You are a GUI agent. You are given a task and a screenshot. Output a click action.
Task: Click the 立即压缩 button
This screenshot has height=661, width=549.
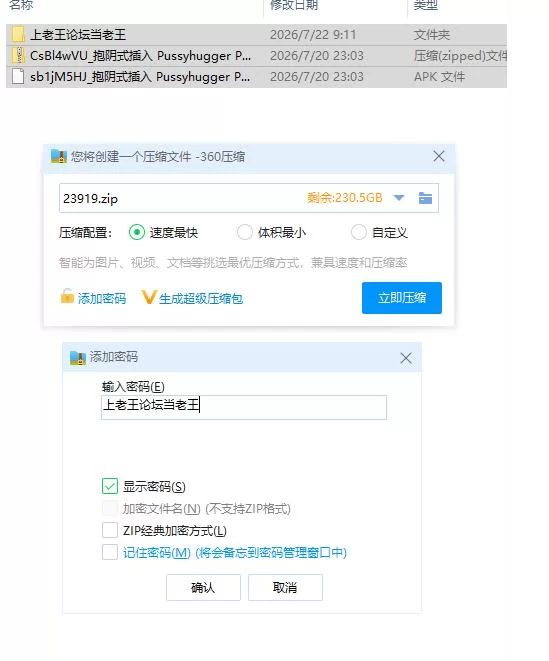point(402,298)
